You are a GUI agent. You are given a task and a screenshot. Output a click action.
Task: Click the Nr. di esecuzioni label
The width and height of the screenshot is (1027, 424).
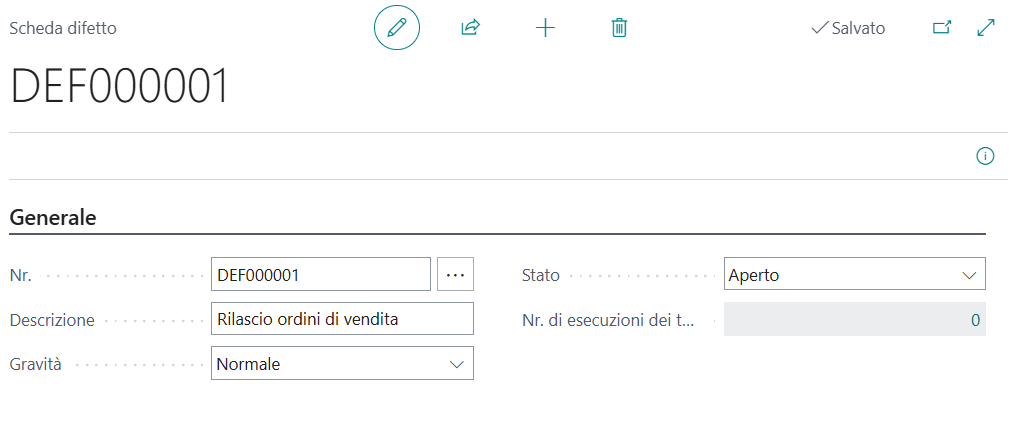(x=607, y=321)
